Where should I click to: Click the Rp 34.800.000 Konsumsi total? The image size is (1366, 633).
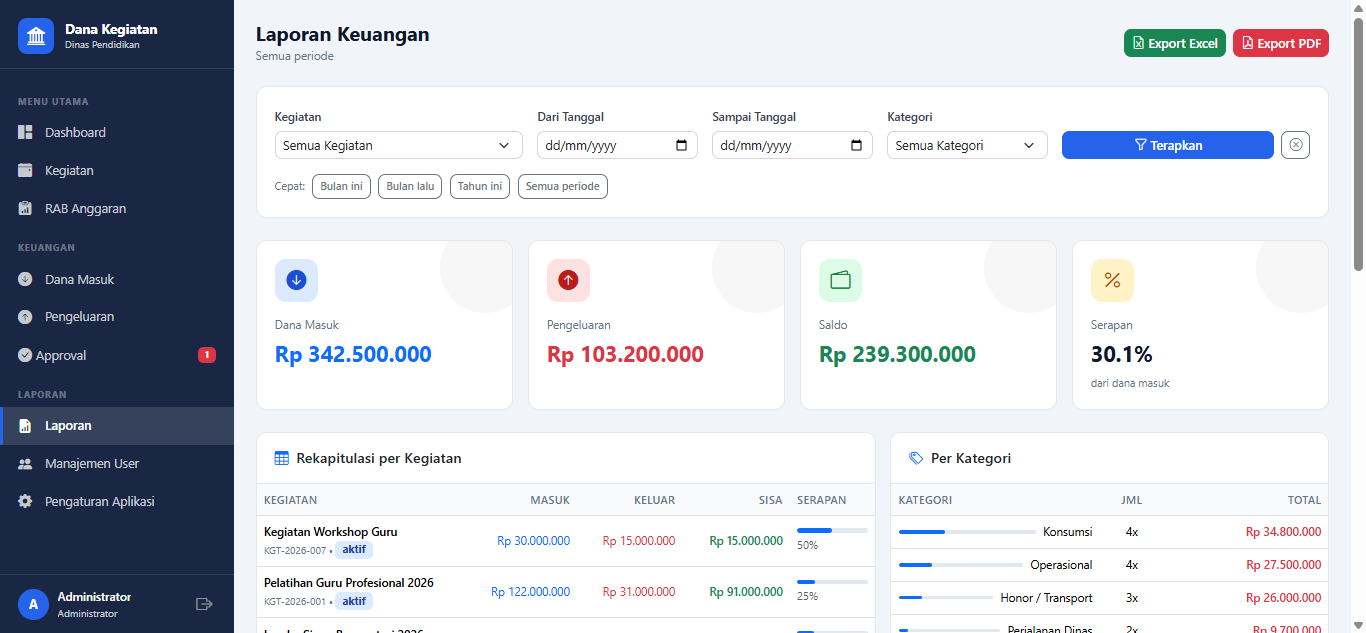(1283, 532)
